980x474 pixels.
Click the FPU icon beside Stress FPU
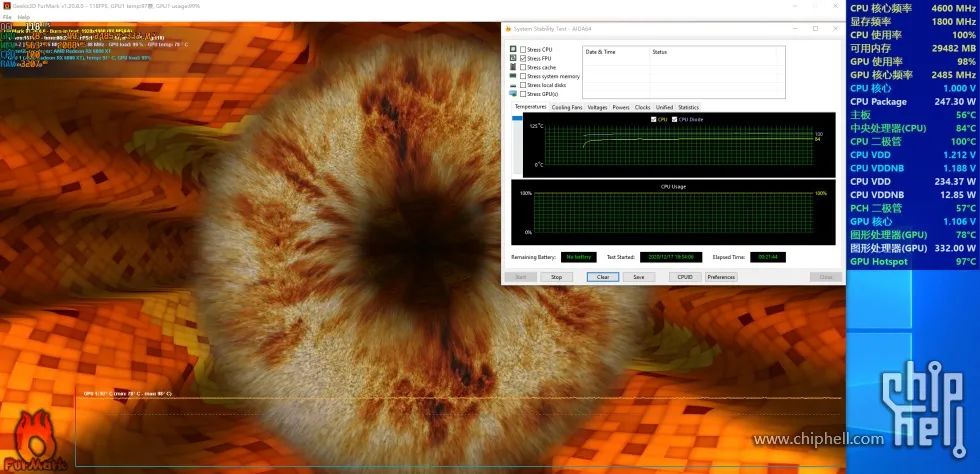click(513, 58)
